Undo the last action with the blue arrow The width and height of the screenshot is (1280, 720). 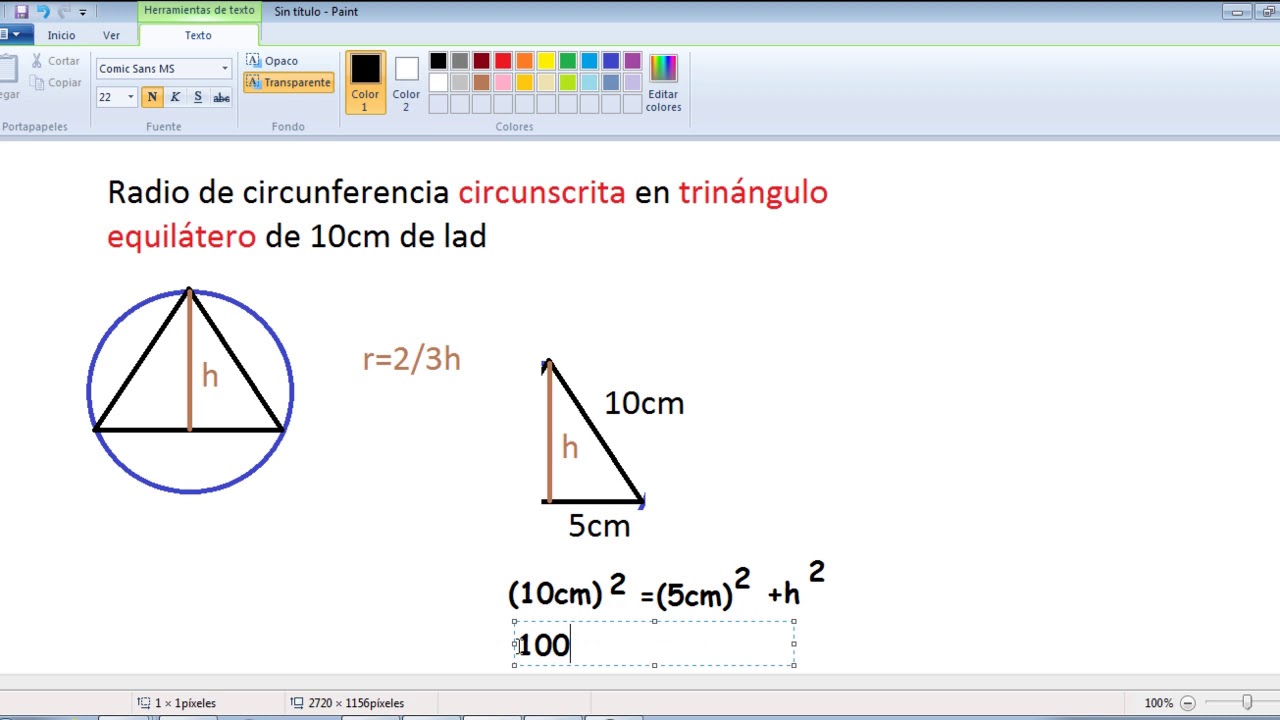point(43,12)
